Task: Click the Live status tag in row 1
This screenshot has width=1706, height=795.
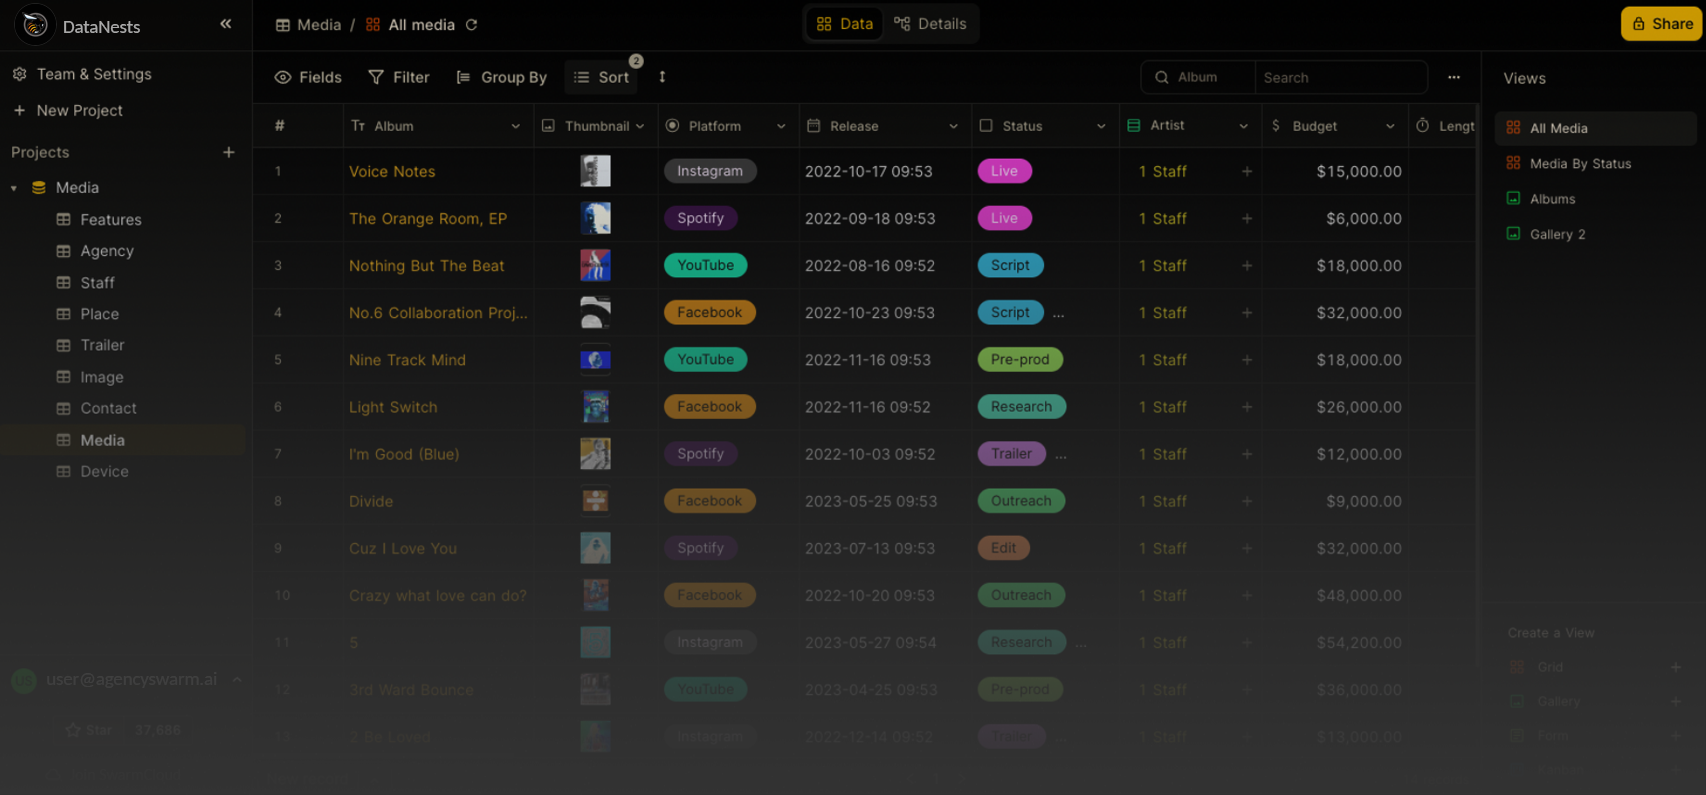Action: tap(1004, 171)
